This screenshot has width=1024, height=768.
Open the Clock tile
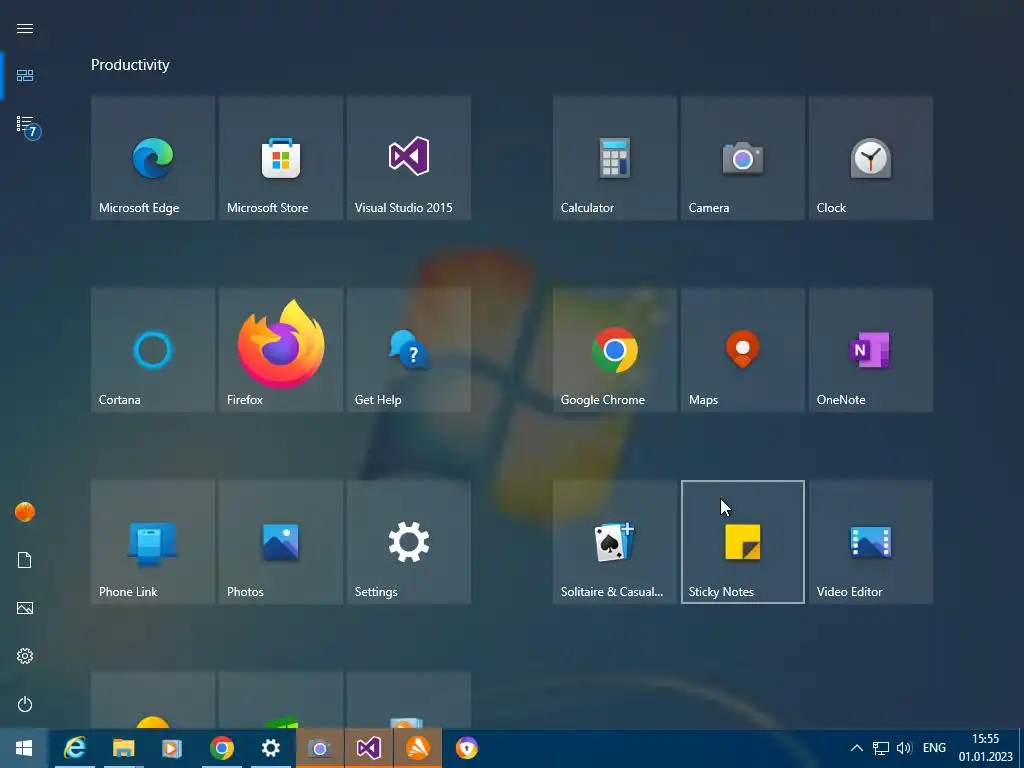pos(871,158)
